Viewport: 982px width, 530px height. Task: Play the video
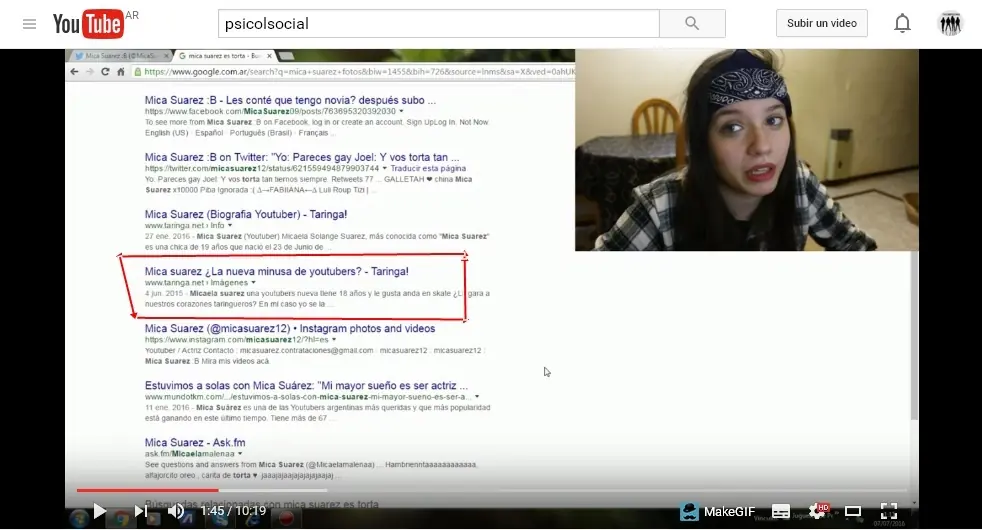click(x=99, y=511)
